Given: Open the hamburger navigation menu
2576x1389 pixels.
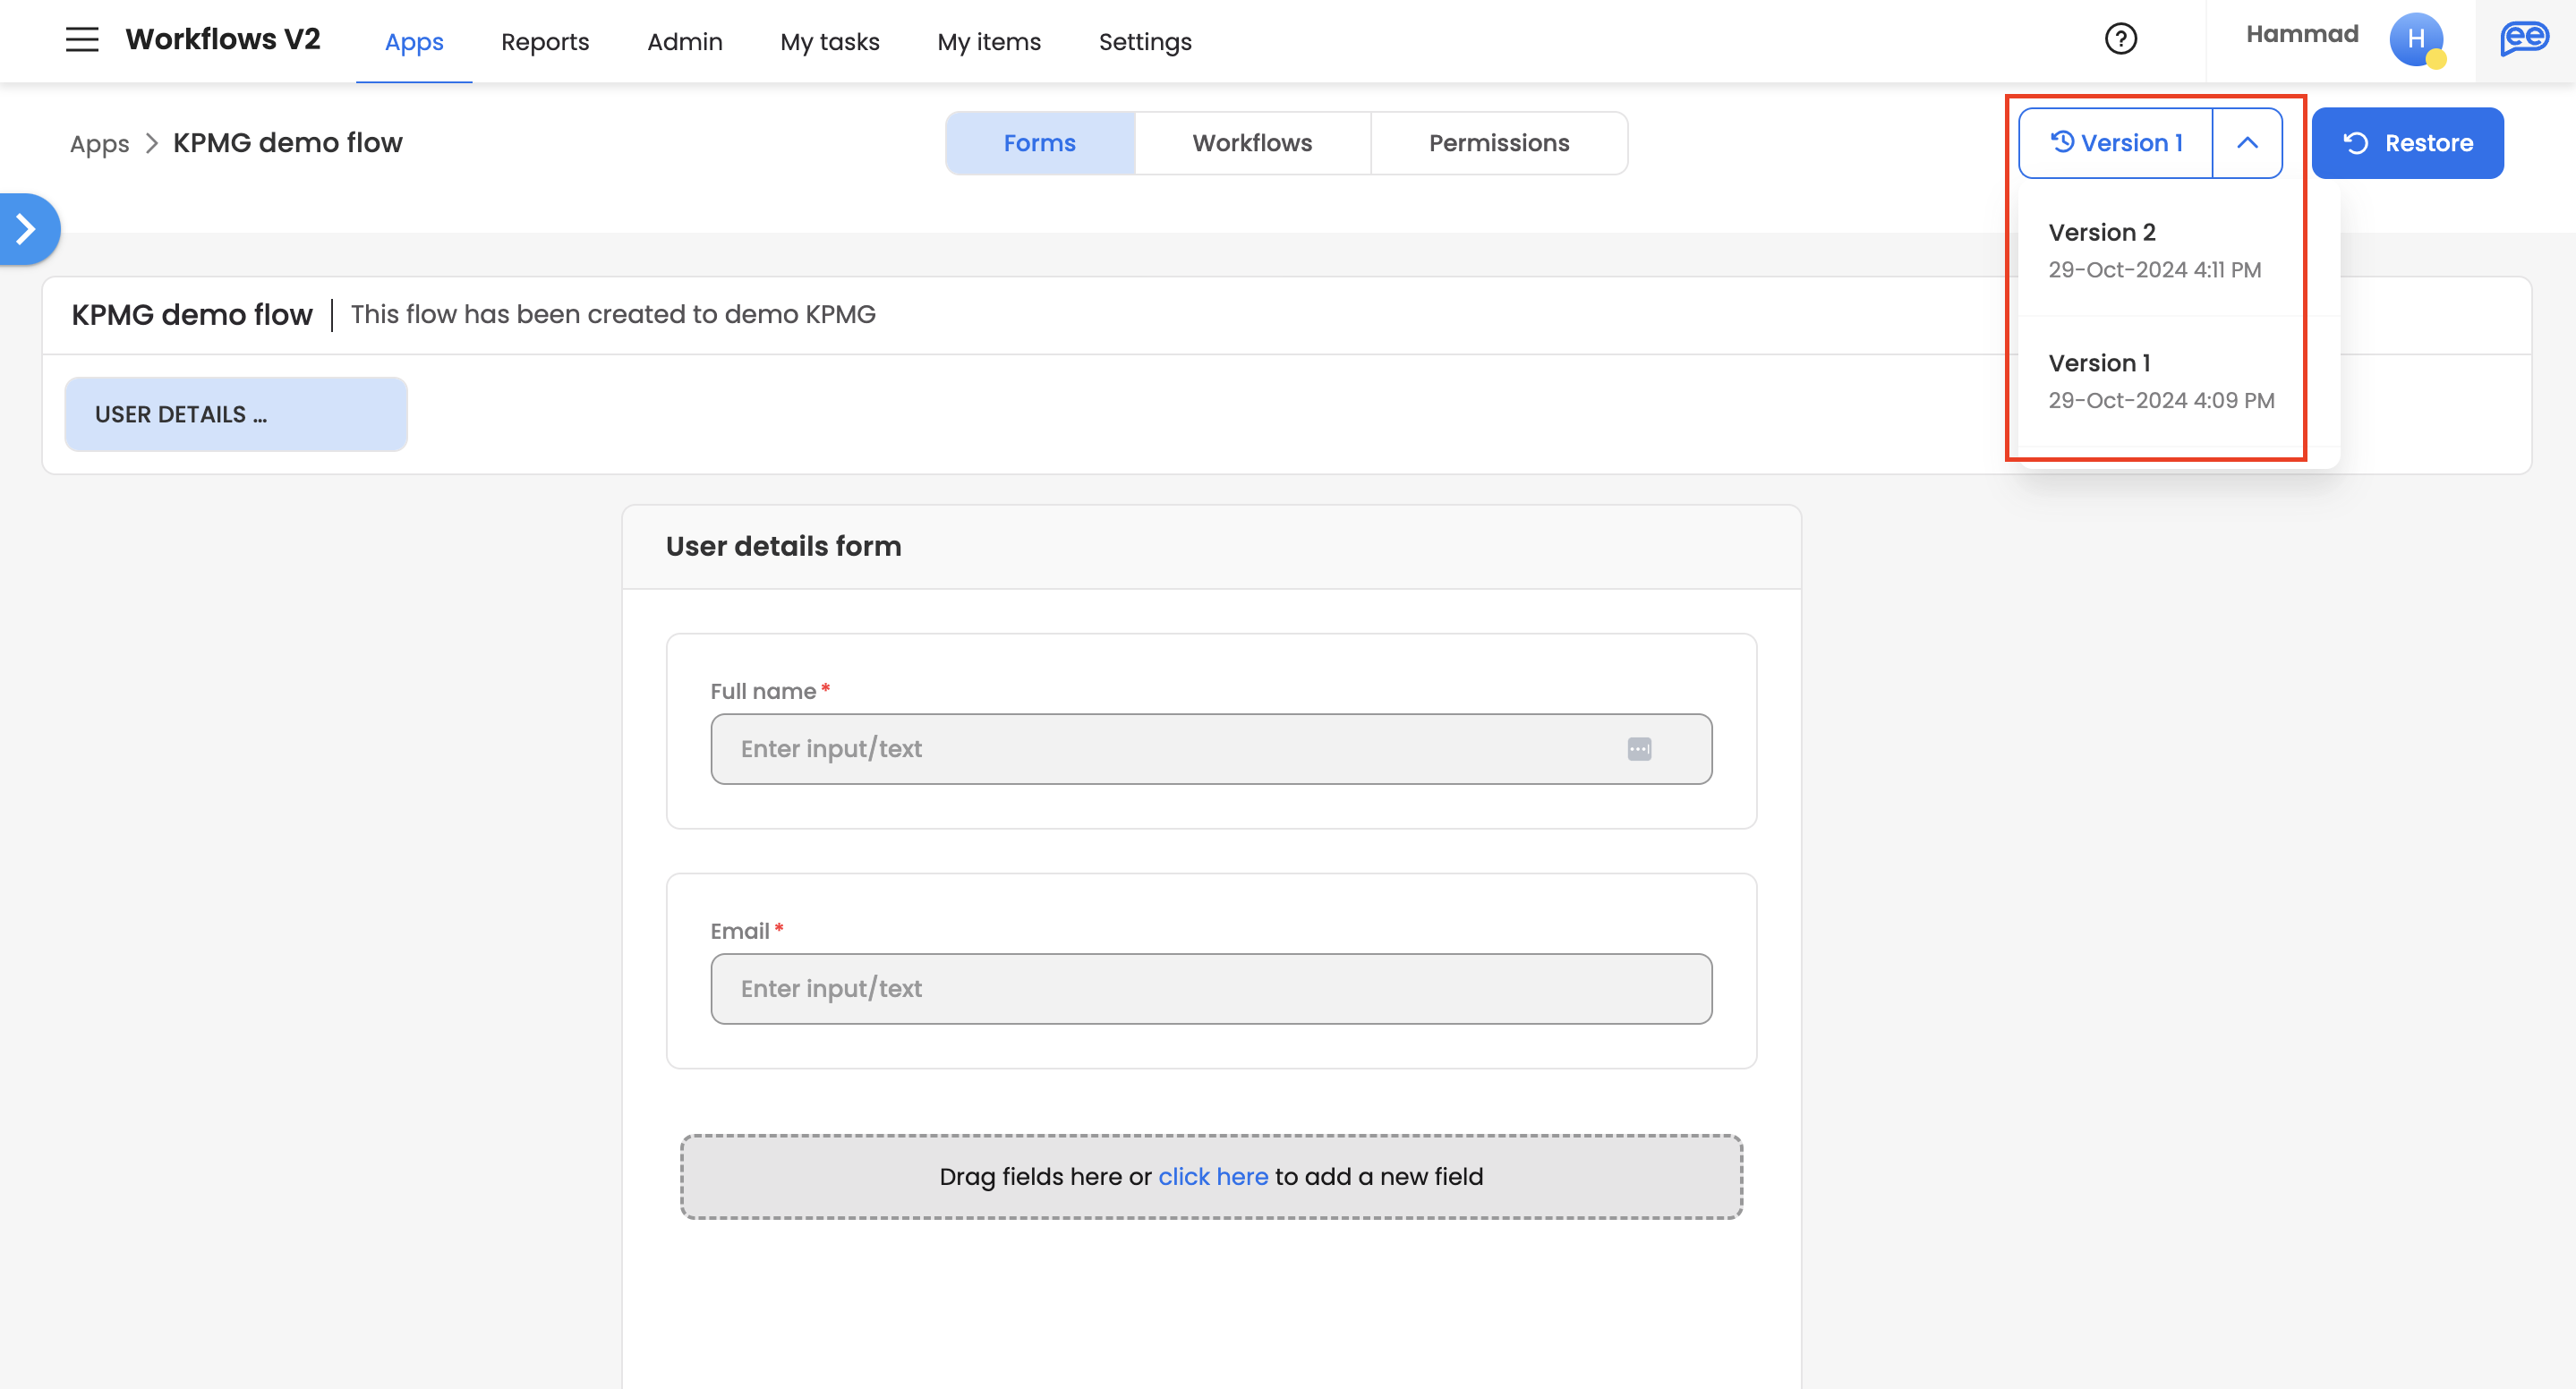Looking at the screenshot, I should (x=82, y=40).
